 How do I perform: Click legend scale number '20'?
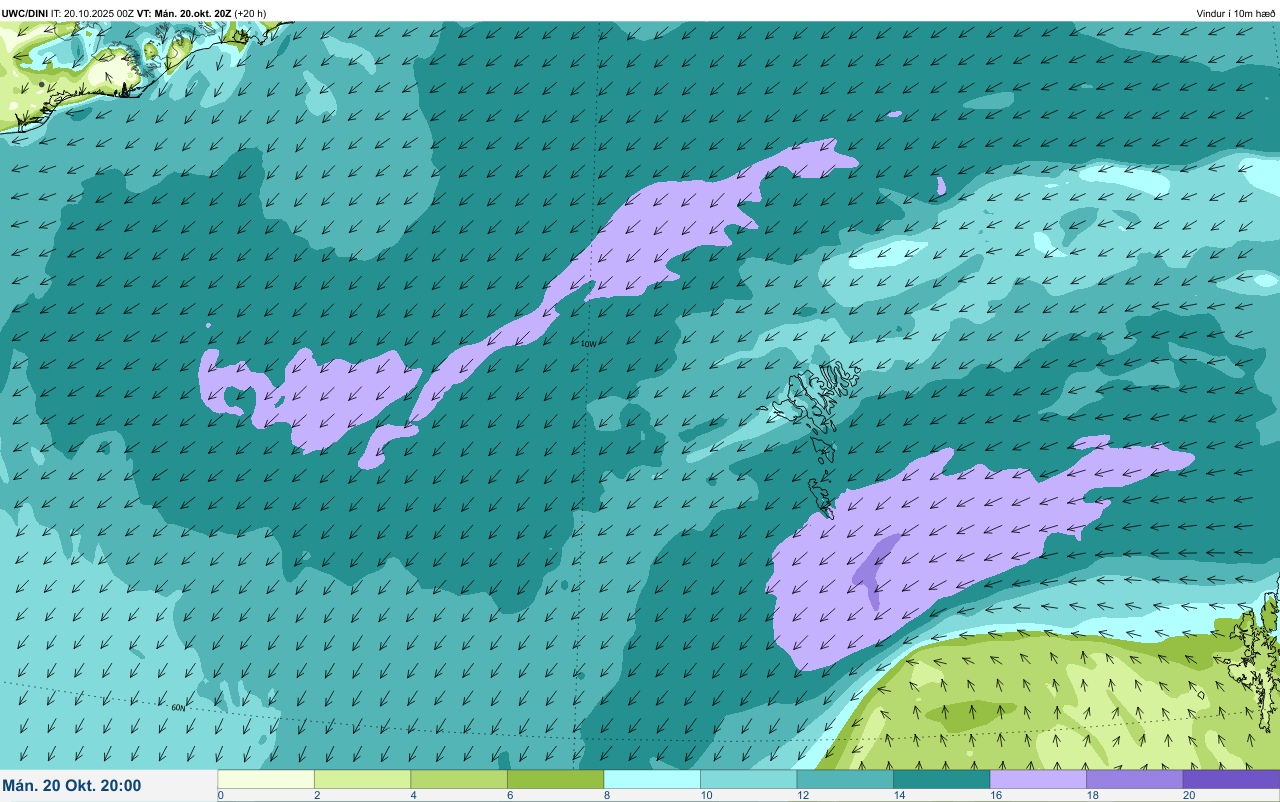[x=1188, y=796]
